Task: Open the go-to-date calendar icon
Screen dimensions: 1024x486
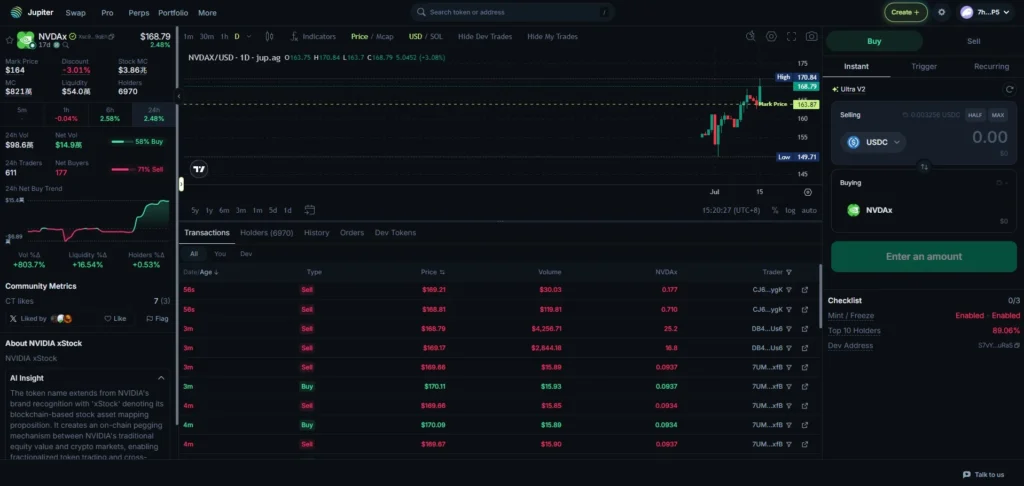Action: click(x=310, y=210)
